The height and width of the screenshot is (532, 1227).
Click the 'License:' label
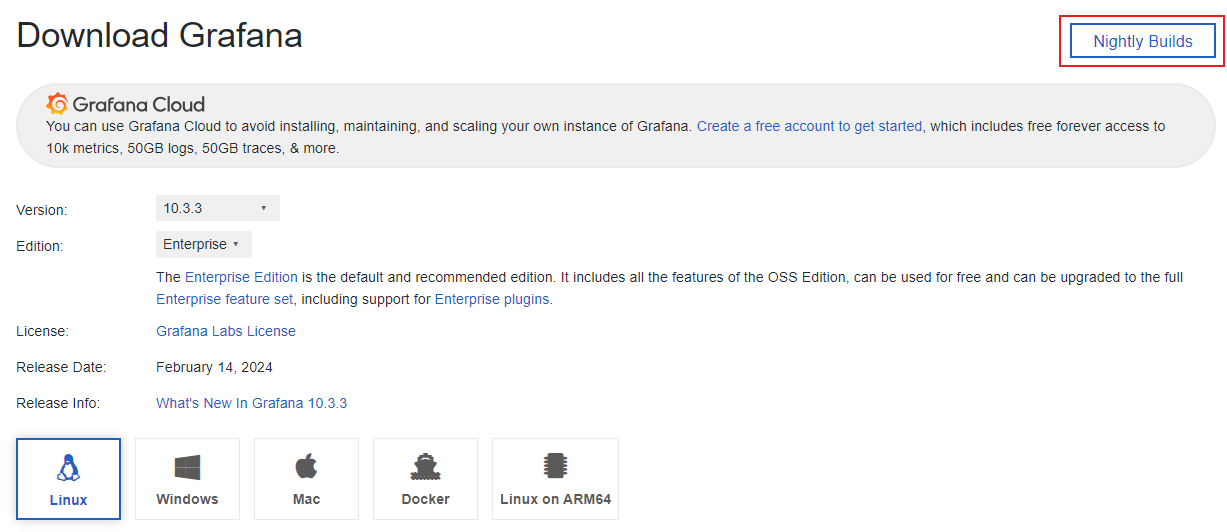42,331
